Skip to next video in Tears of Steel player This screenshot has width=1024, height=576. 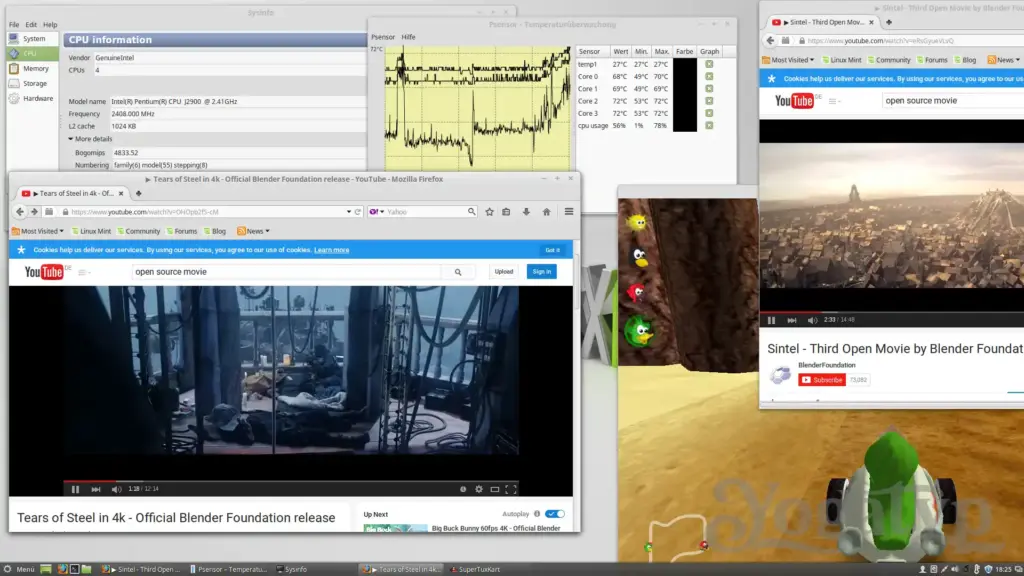coord(96,489)
